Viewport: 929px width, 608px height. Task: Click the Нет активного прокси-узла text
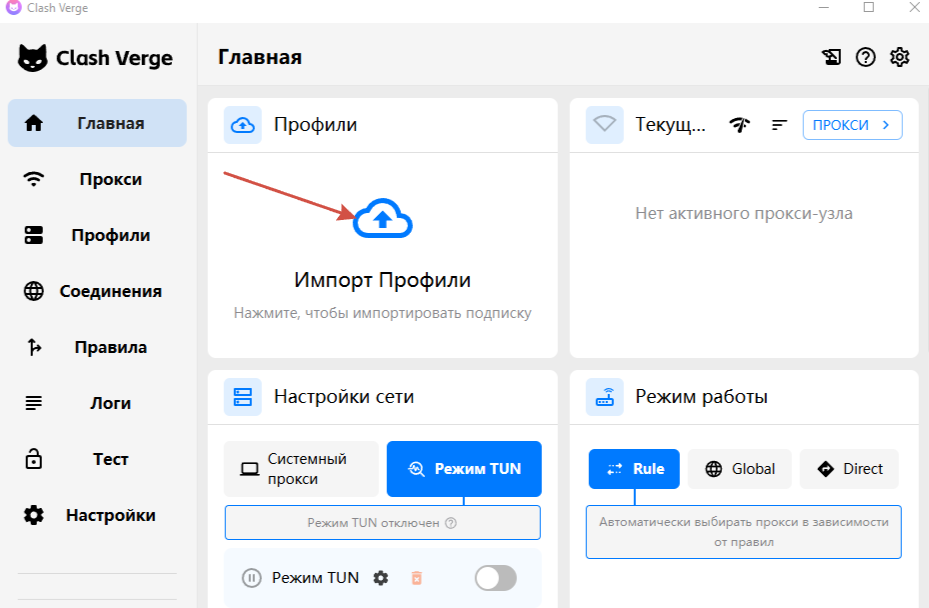coord(744,213)
